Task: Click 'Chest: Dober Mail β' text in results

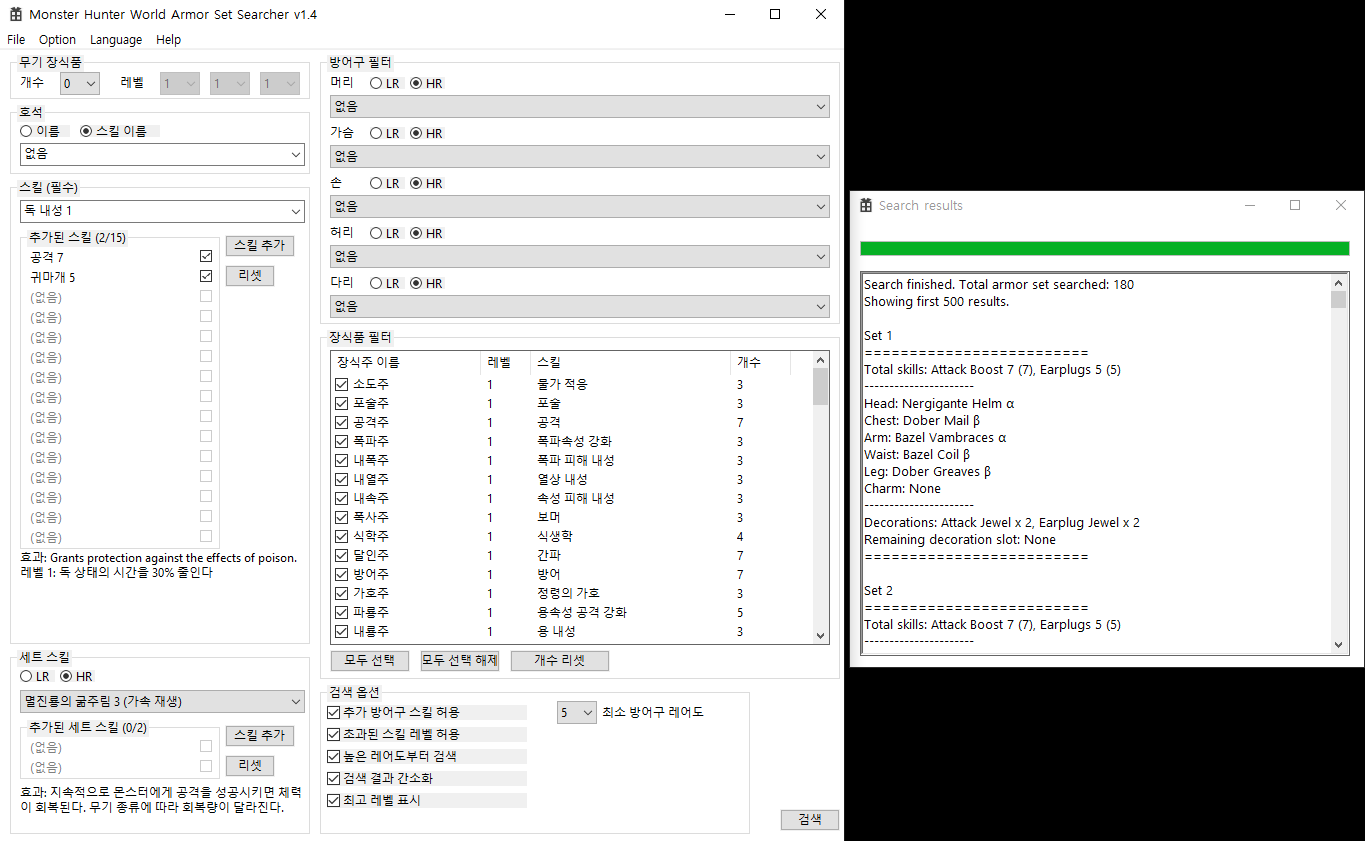Action: (922, 420)
